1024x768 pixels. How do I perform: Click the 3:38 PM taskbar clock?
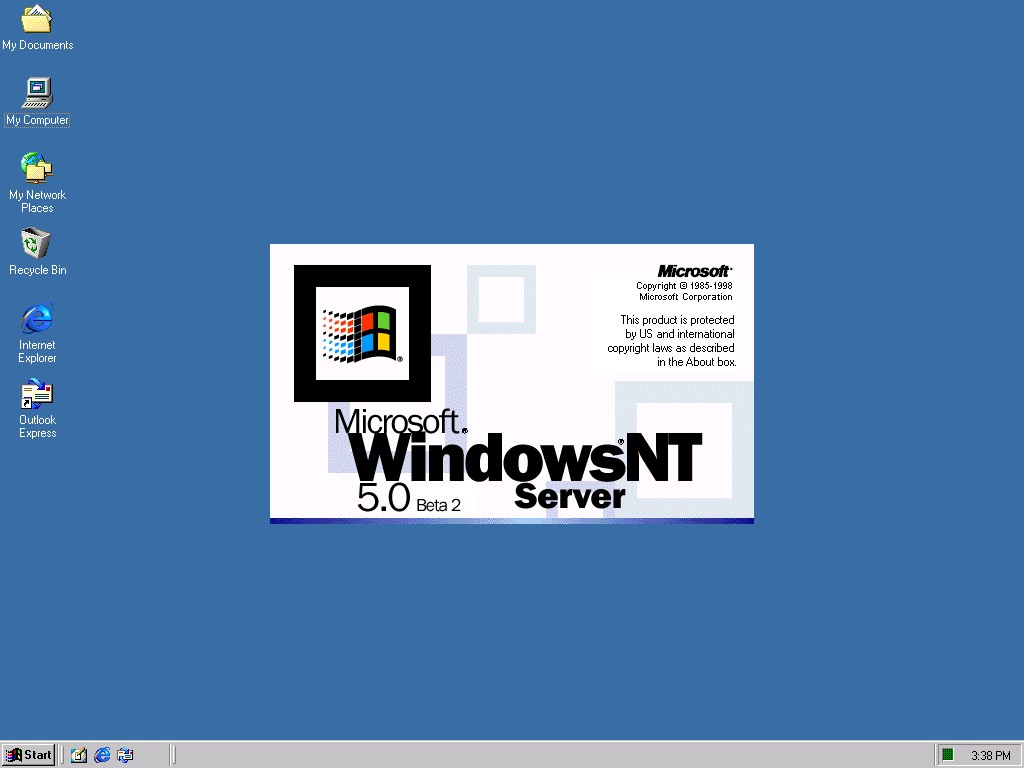(x=991, y=756)
